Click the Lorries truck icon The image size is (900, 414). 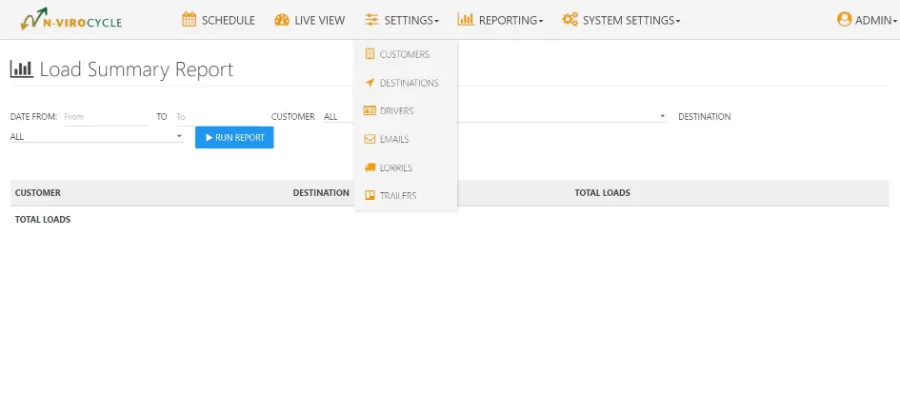[x=370, y=167]
